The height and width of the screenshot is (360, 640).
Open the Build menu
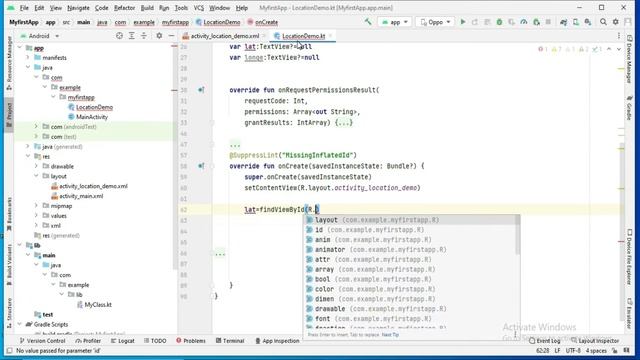(147, 8)
